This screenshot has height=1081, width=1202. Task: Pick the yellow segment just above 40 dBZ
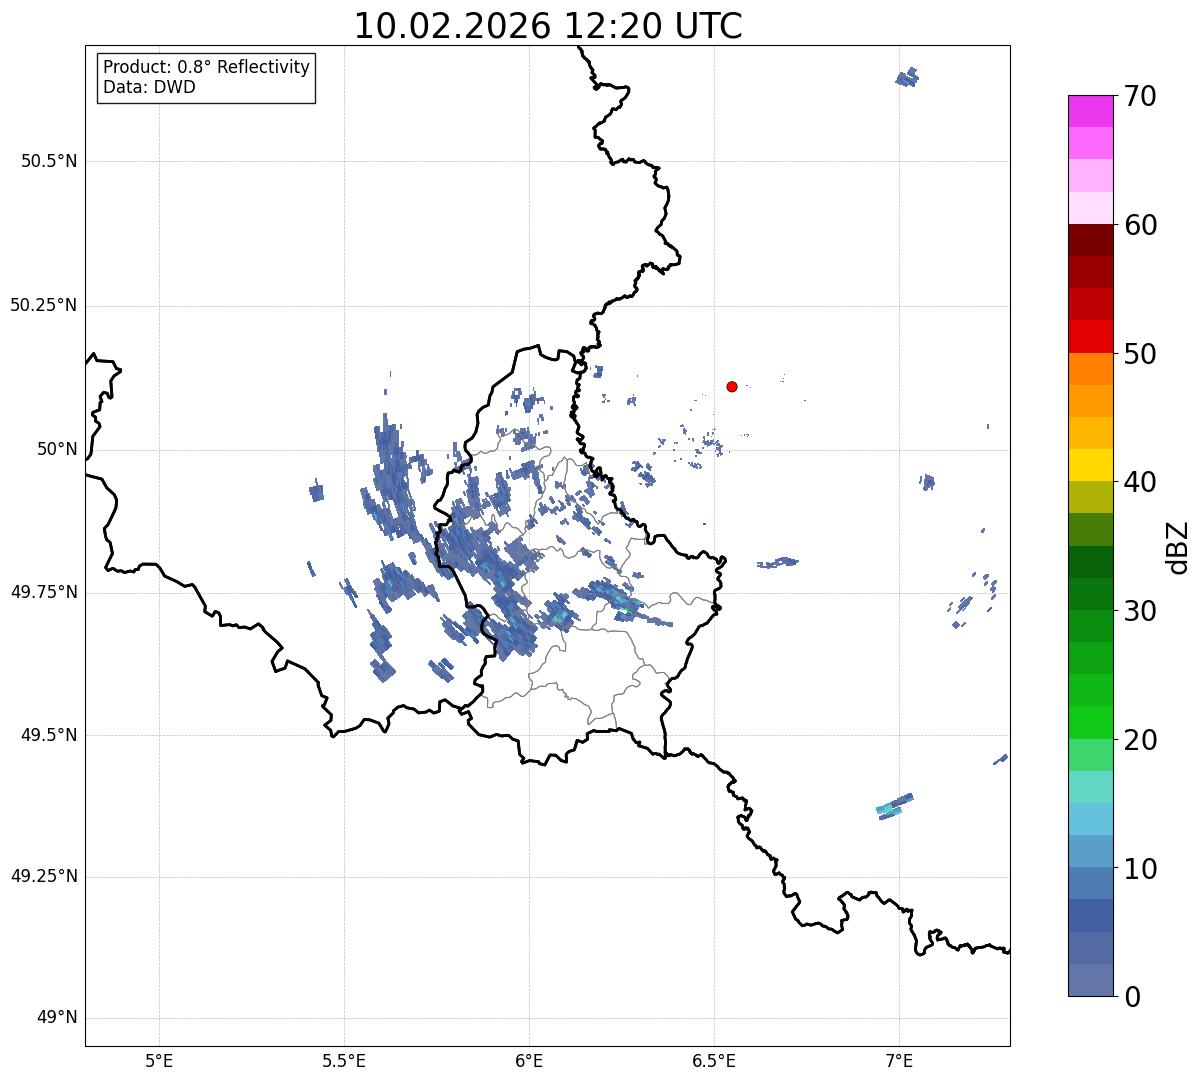click(x=1090, y=465)
